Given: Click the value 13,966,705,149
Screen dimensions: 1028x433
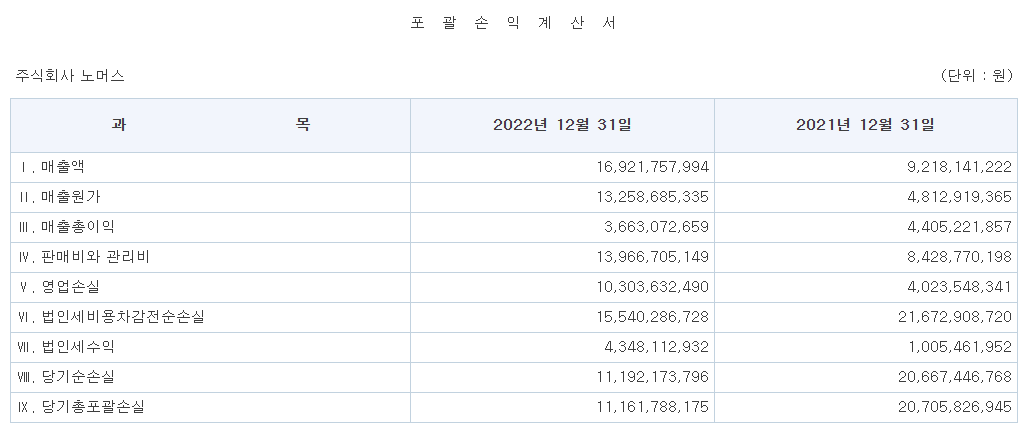Looking at the screenshot, I should pyautogui.click(x=653, y=258).
